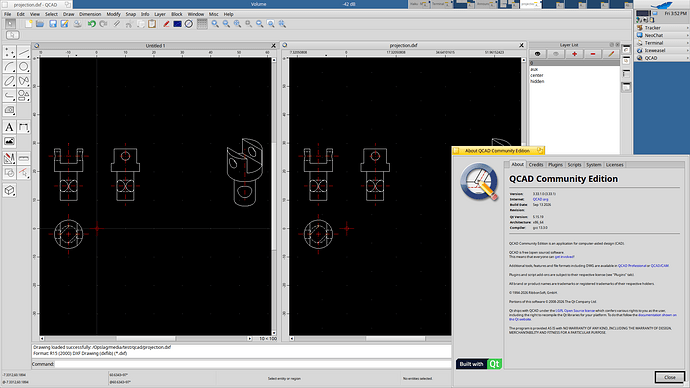Close the Untitled 1 drawing tab
Screen dimensions: 690x388
coord(273,46)
